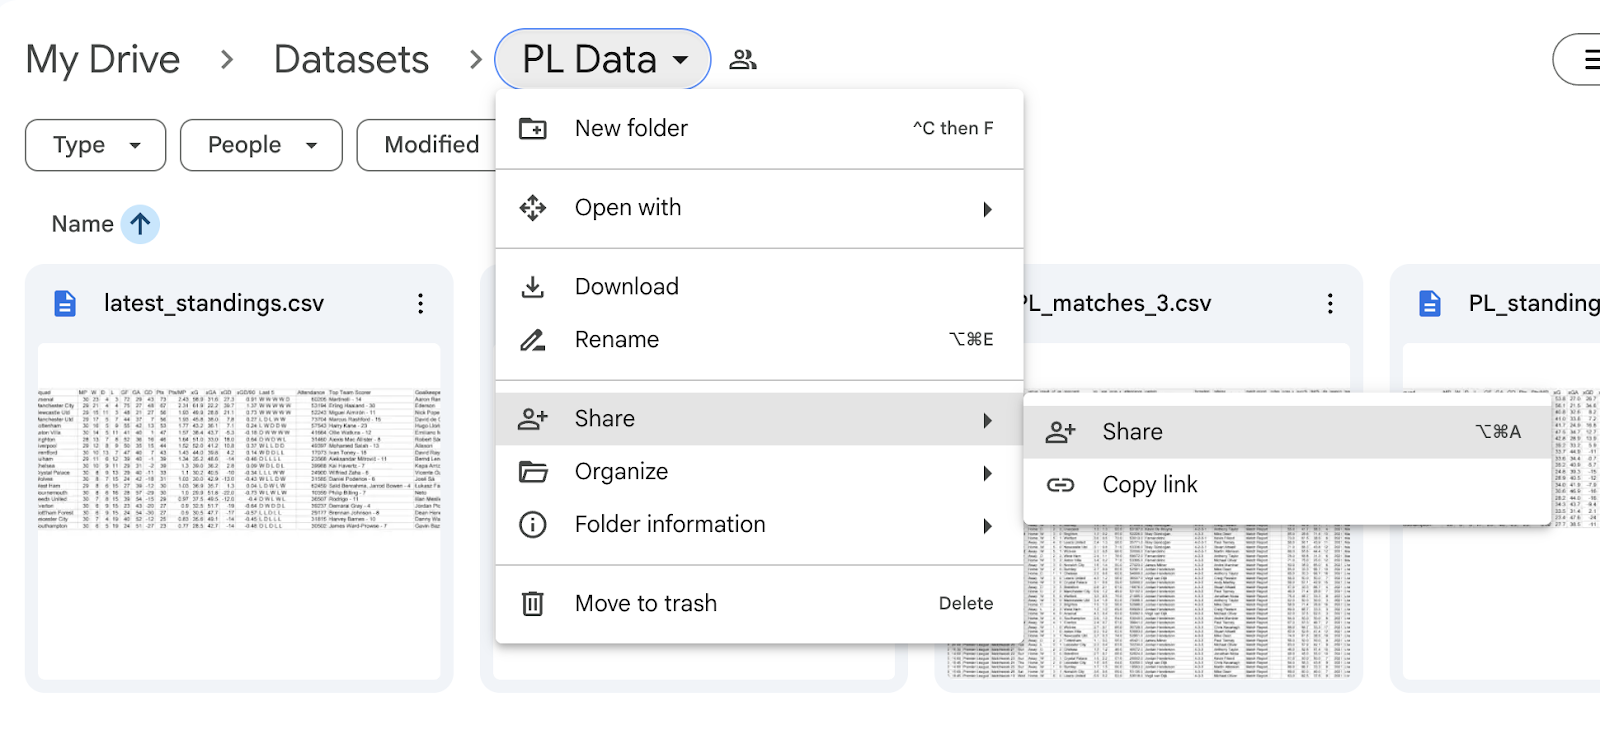
Task: Navigate to My Drive breadcrumb
Action: tap(103, 60)
